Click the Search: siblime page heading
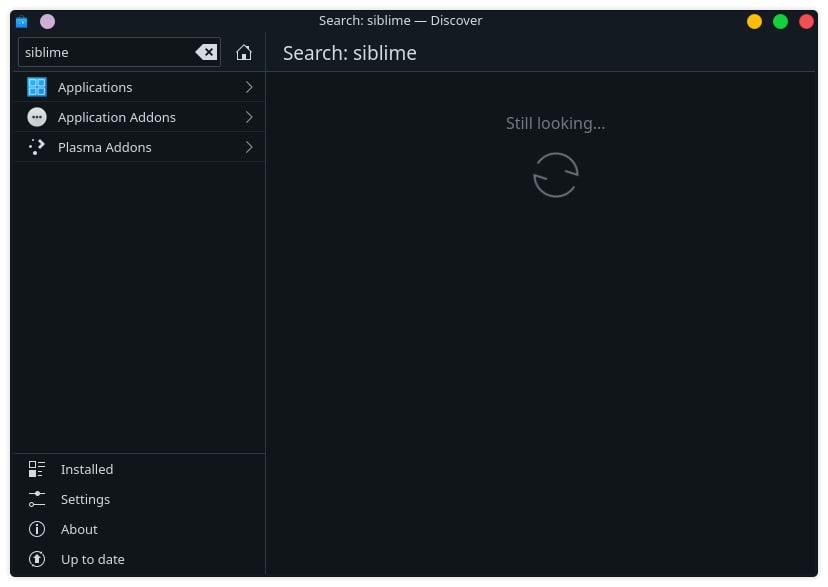This screenshot has height=587, width=828. [x=350, y=53]
